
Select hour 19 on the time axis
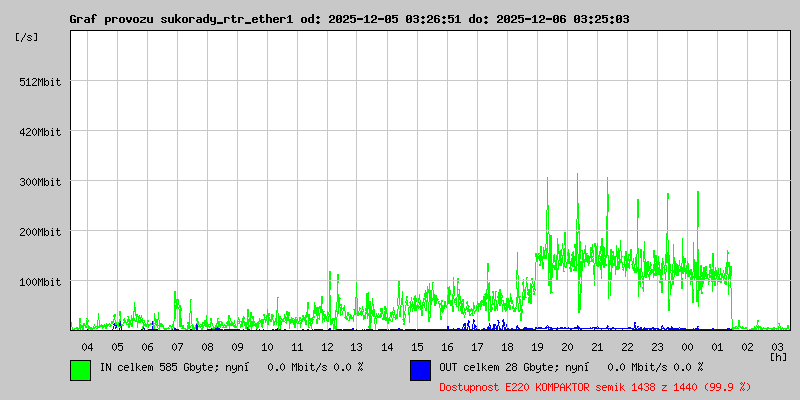pyautogui.click(x=537, y=347)
